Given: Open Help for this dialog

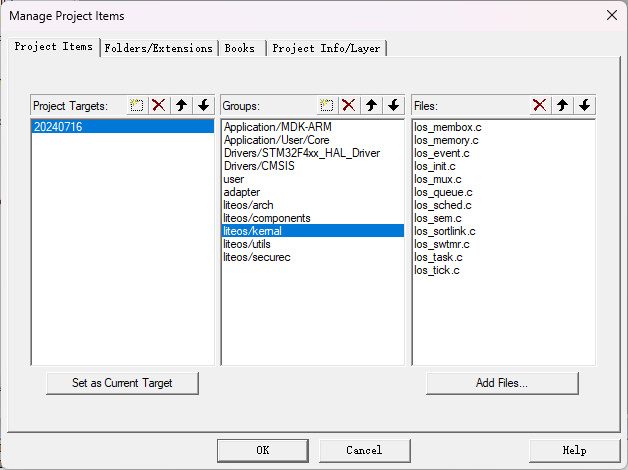Looking at the screenshot, I should [574, 450].
